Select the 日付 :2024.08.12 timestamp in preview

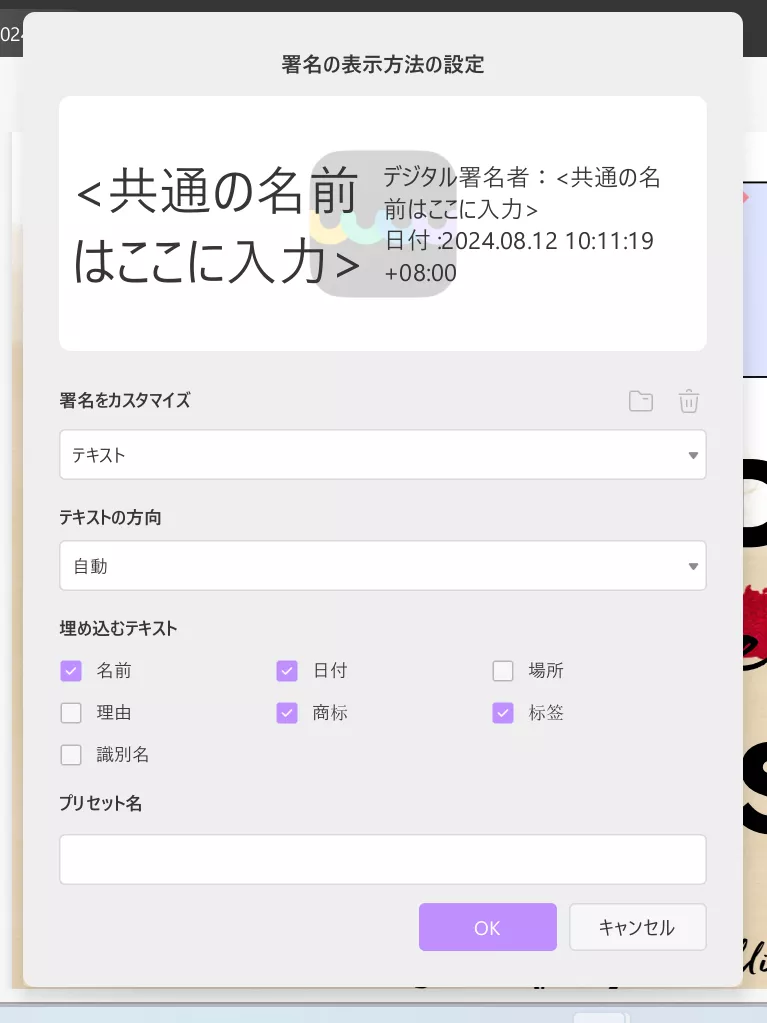click(x=519, y=241)
